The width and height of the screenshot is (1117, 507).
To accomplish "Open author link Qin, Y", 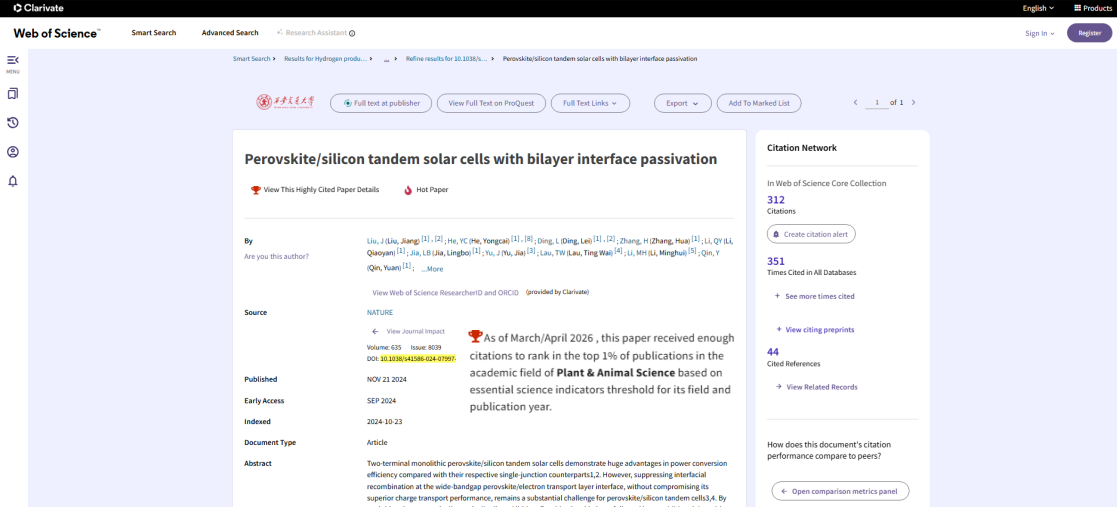I will (x=710, y=253).
